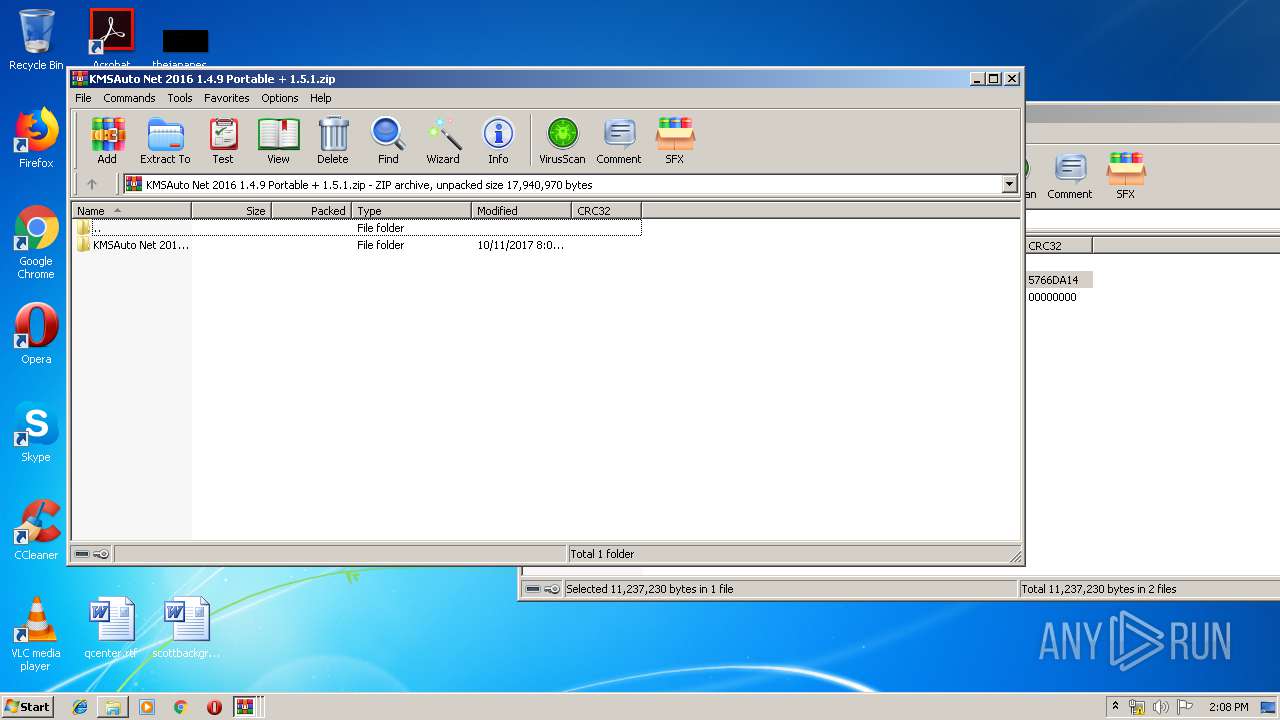
Task: Select the KMSAuto Net folder row
Action: click(x=357, y=245)
